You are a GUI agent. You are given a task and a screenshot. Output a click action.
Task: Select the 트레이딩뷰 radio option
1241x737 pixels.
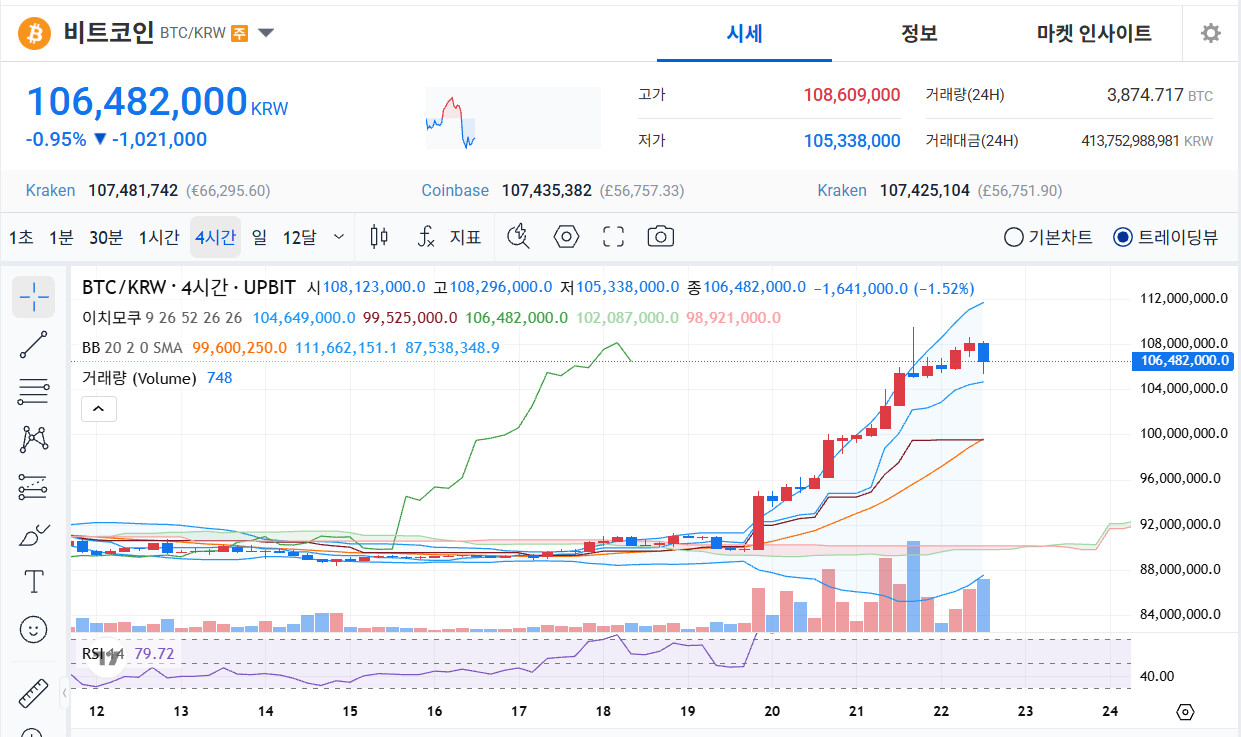(1165, 237)
